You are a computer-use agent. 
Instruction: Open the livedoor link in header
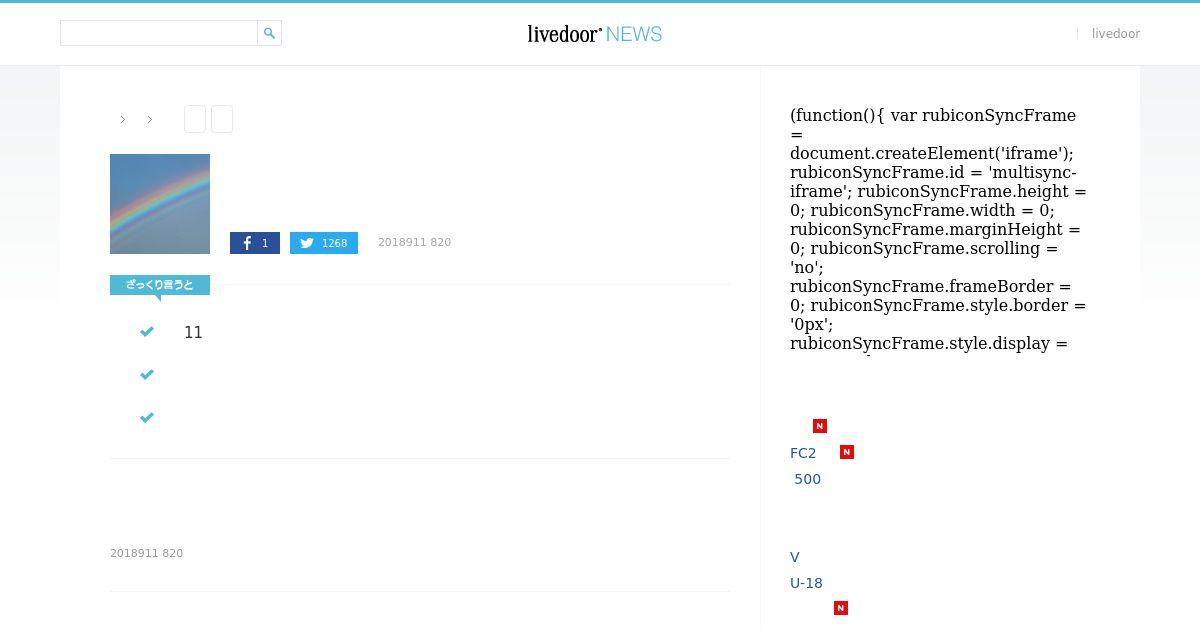tap(1115, 34)
